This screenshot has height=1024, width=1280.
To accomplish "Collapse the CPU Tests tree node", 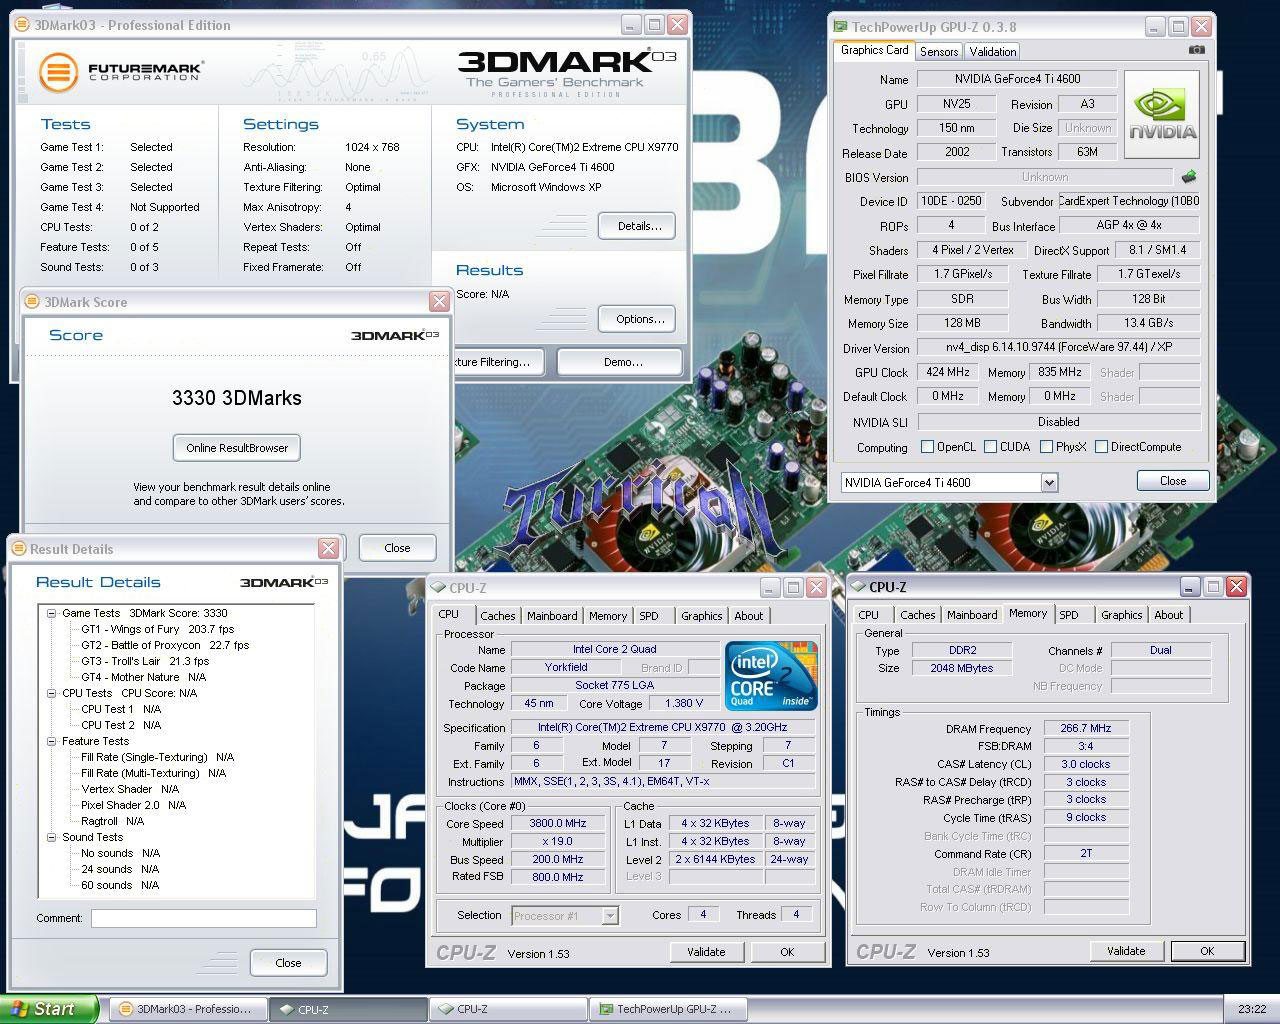I will tap(52, 693).
